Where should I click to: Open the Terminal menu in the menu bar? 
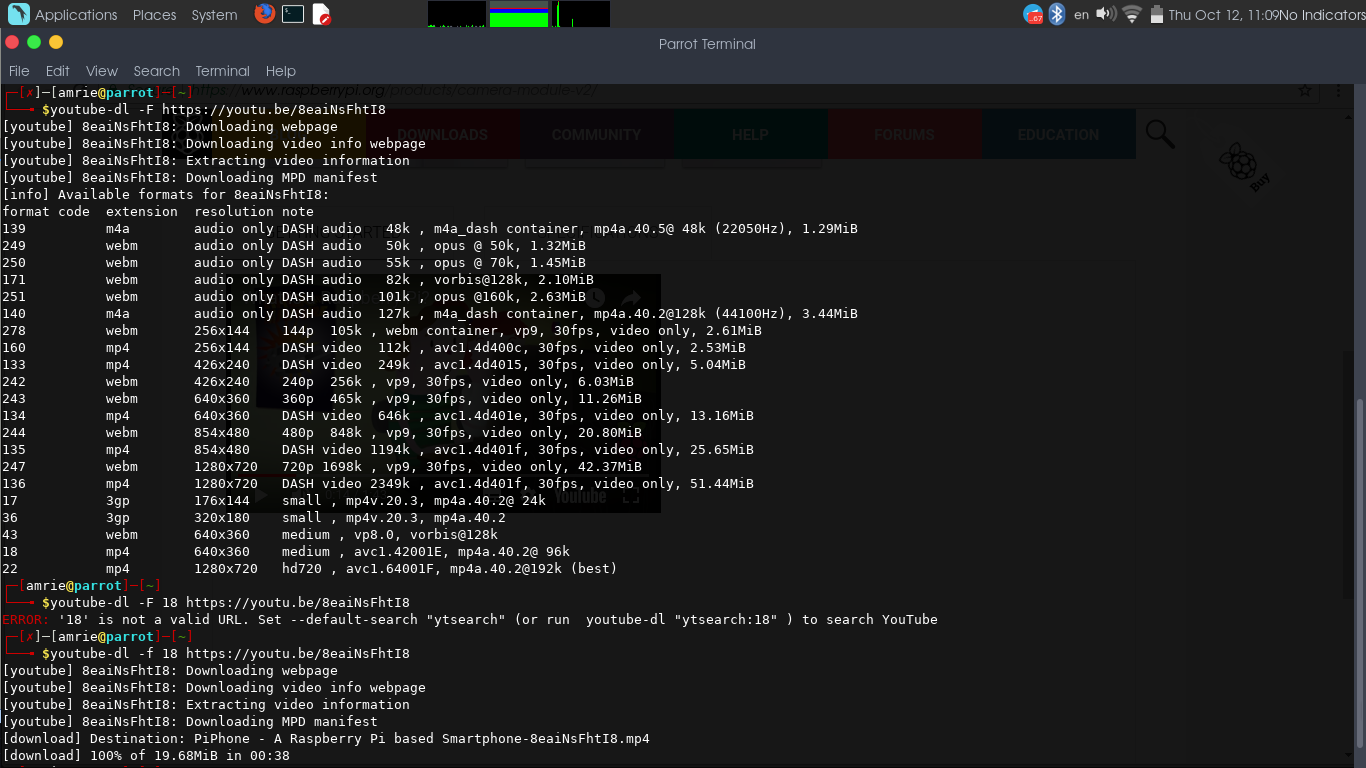(222, 71)
